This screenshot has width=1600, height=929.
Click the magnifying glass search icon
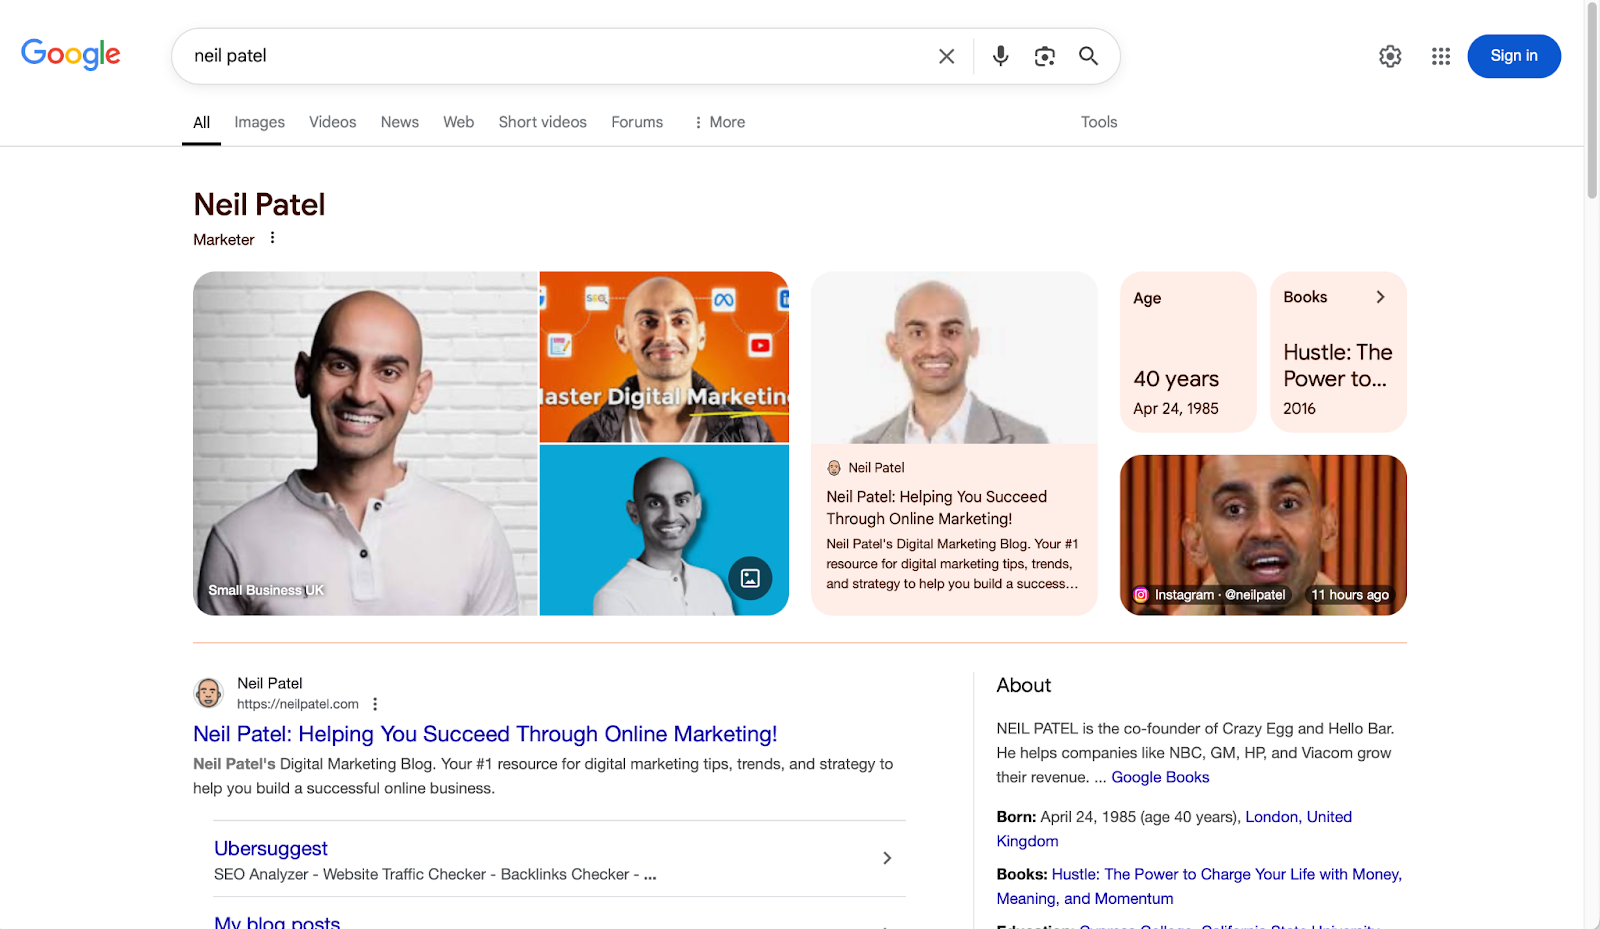tap(1088, 56)
